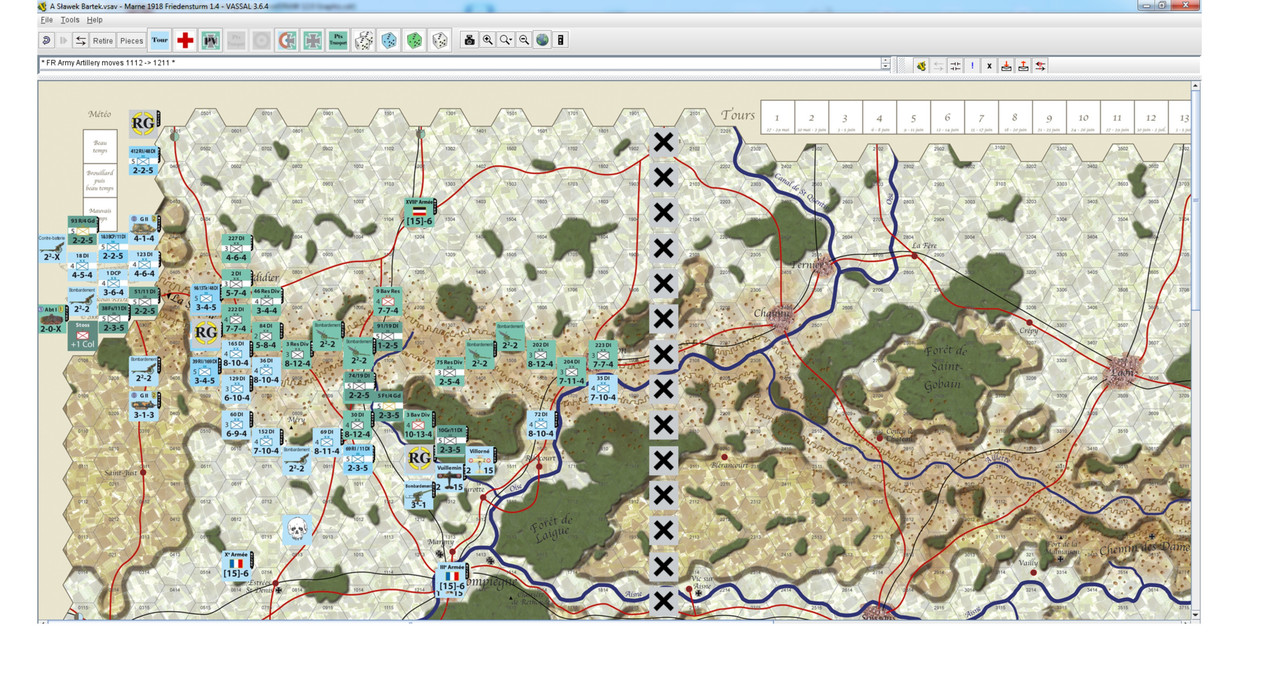Click the undo last move icon

(47, 40)
